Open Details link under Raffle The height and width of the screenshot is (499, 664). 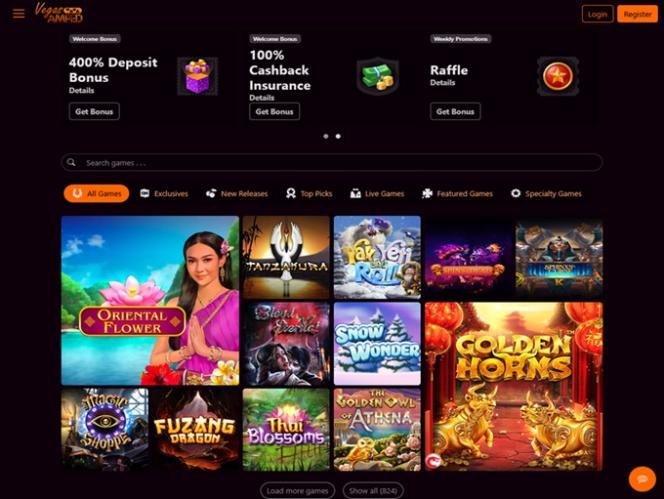click(x=443, y=83)
